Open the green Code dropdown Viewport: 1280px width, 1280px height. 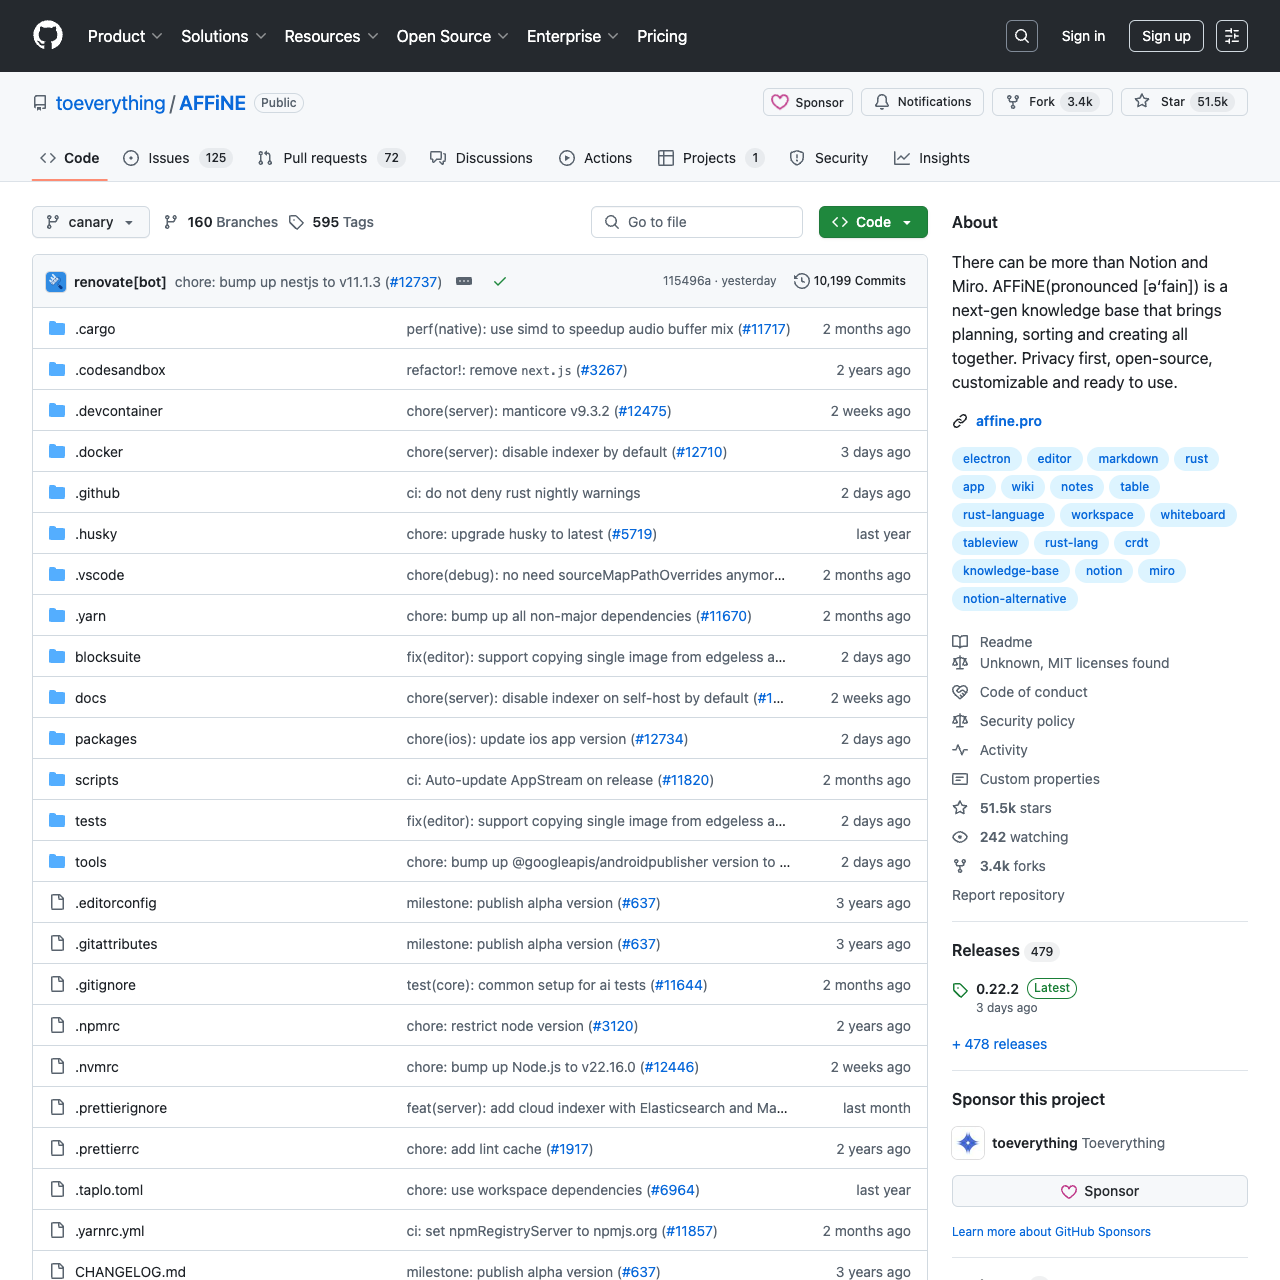coord(873,222)
